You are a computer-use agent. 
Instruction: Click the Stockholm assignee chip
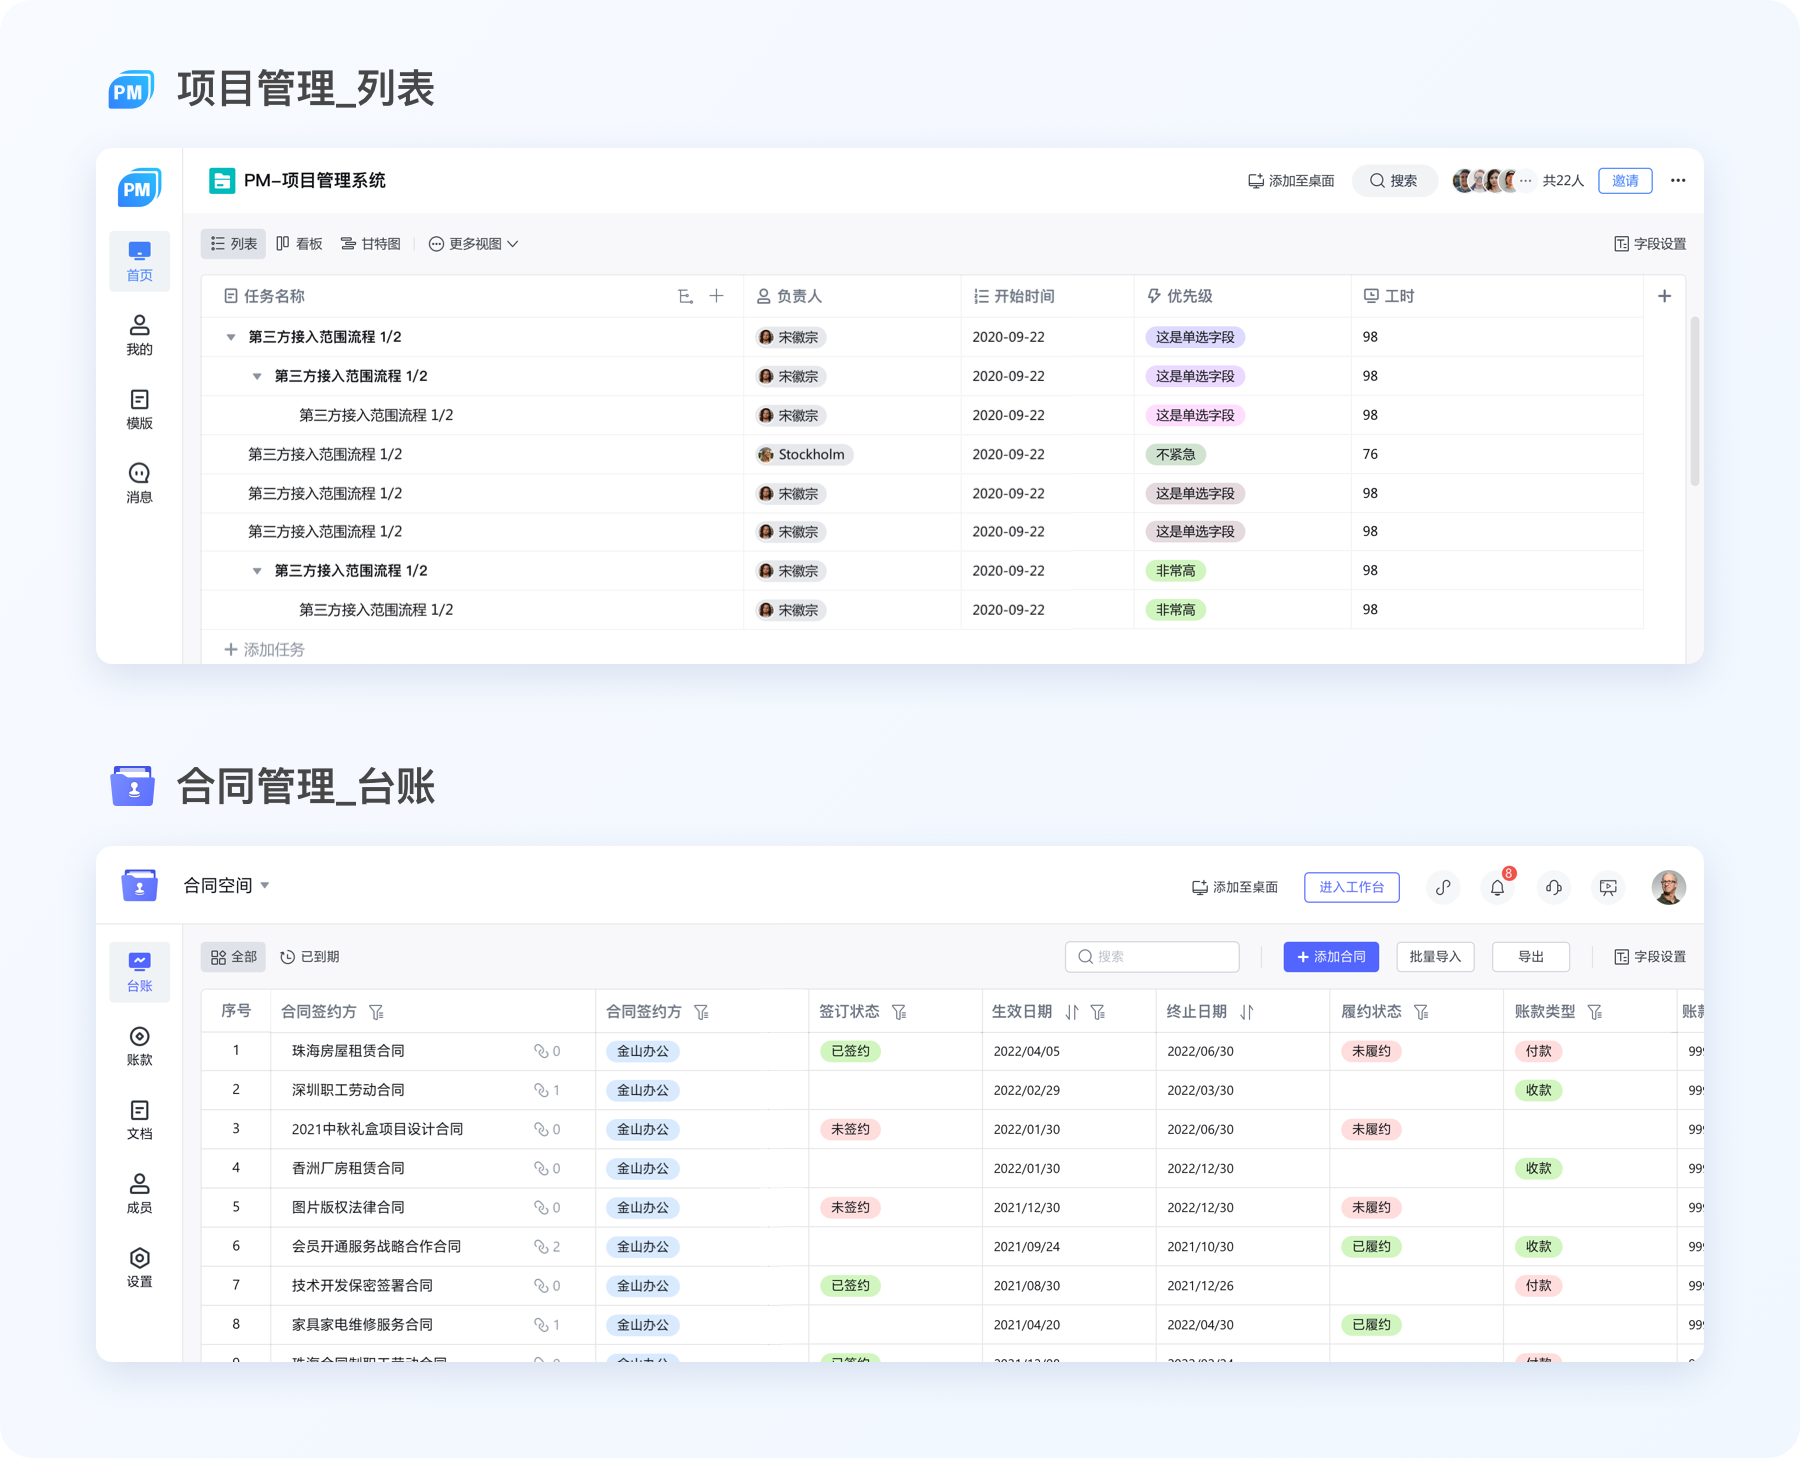[x=804, y=454]
